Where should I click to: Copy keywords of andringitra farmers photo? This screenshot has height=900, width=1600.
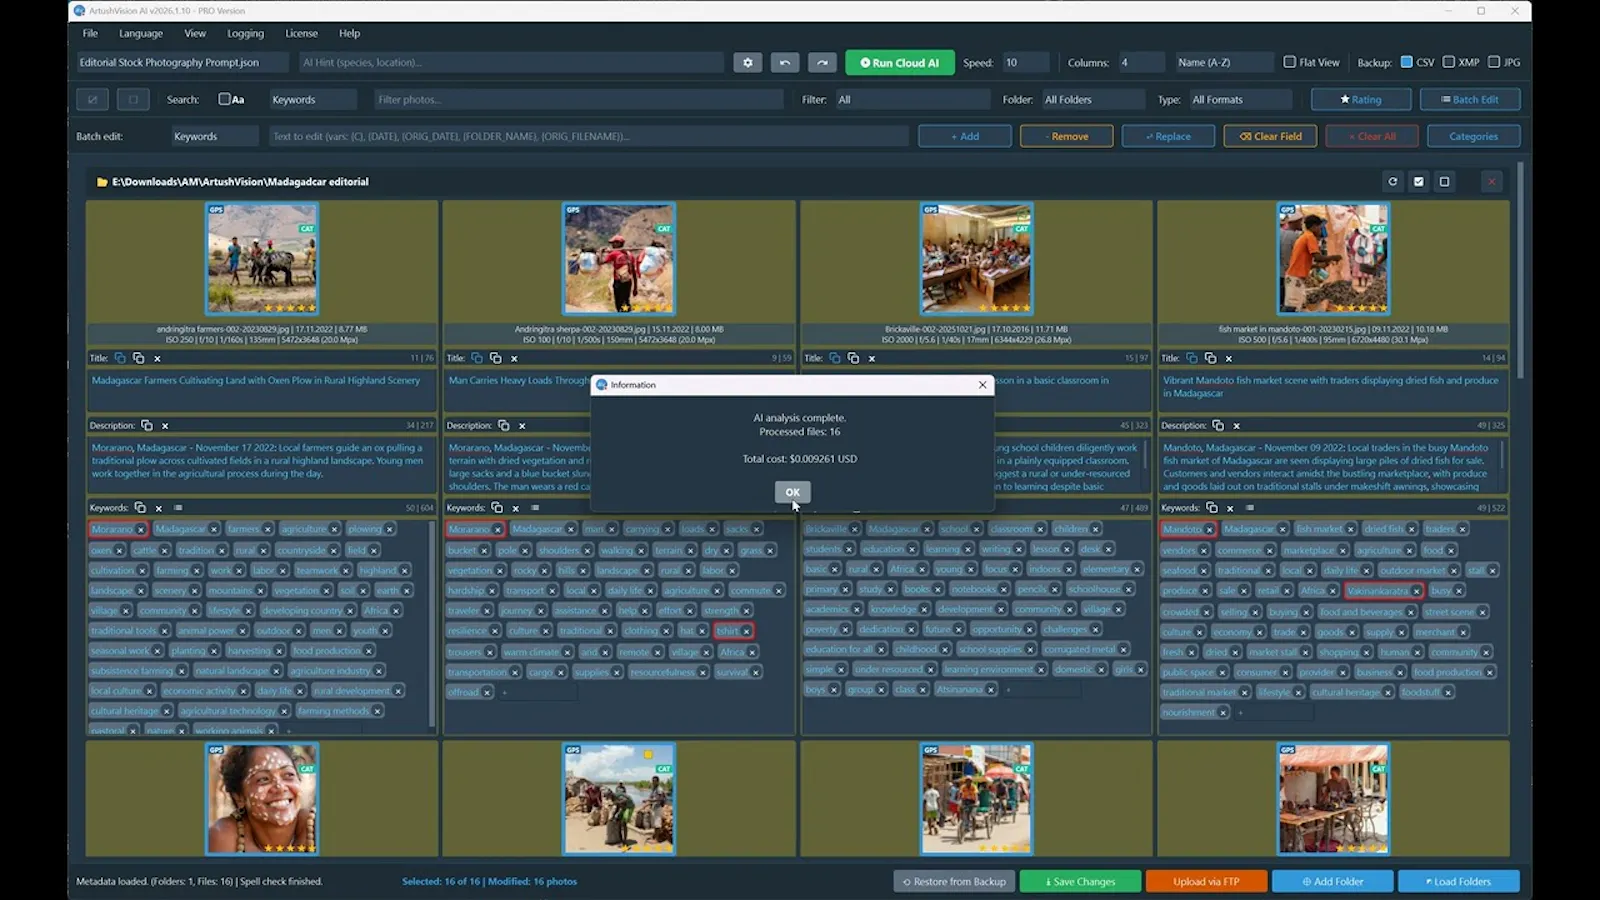coord(140,508)
